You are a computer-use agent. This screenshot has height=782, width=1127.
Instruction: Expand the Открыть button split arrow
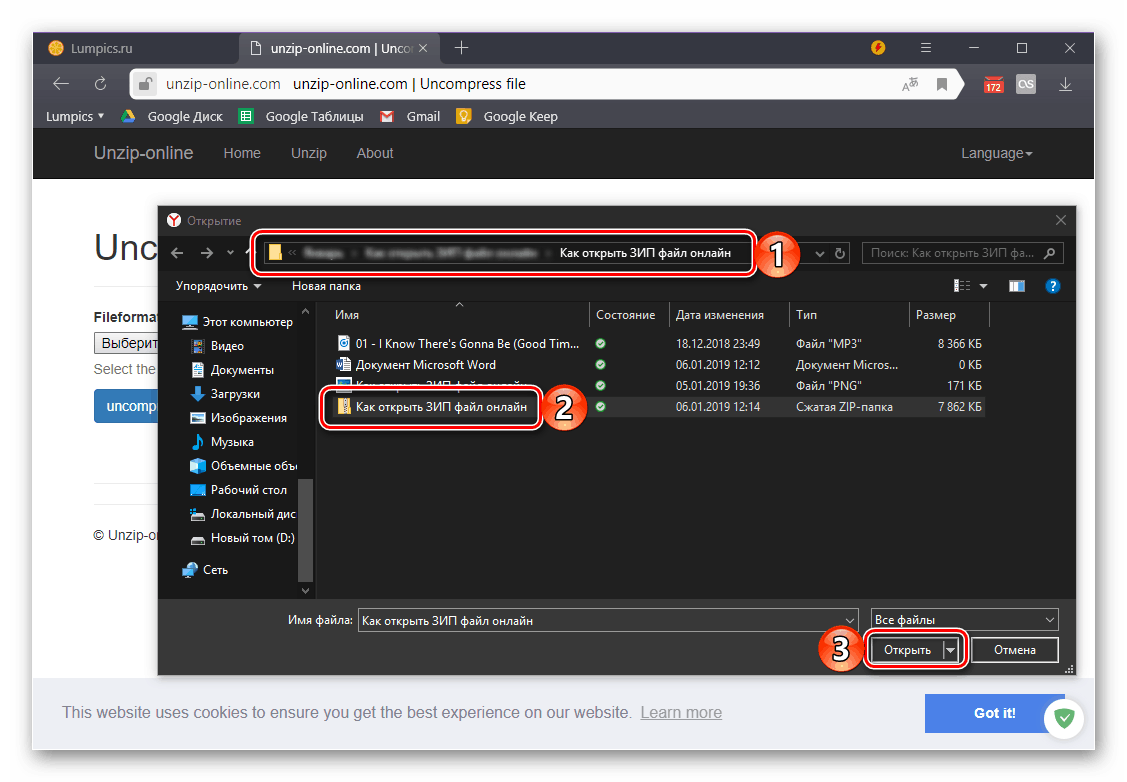click(951, 650)
